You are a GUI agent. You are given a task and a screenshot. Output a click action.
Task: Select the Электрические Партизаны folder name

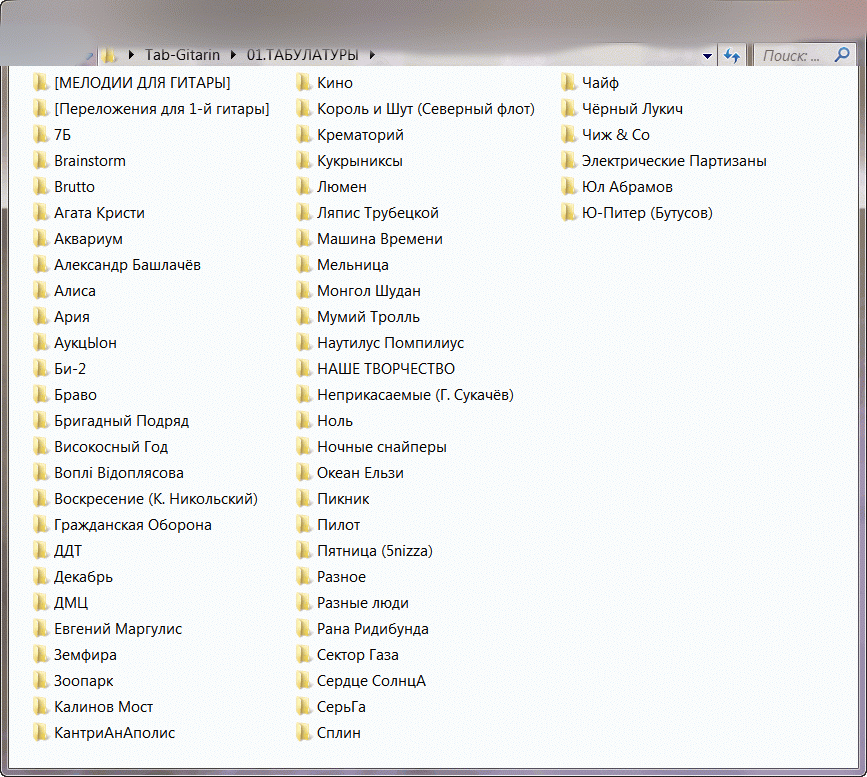674,161
